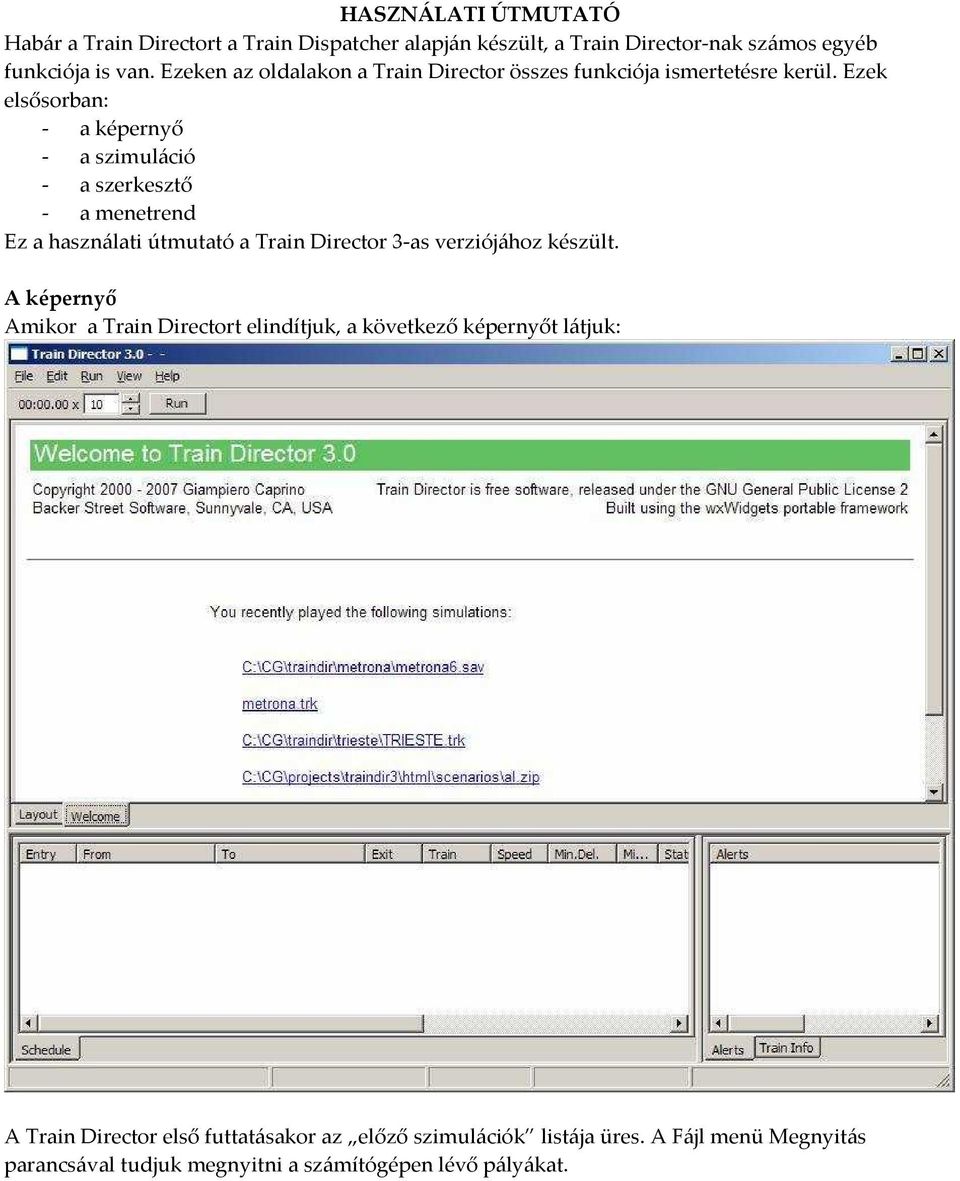Viewport: 960px width, 1181px height.
Task: Click the Mi... column header
Action: (637, 854)
